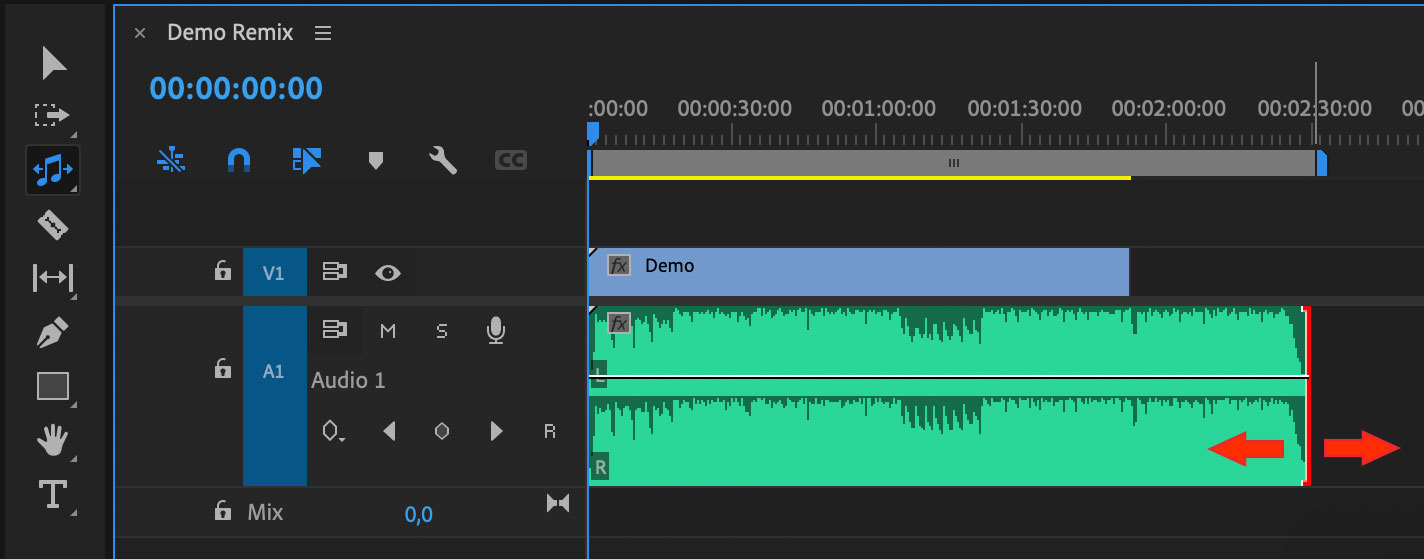This screenshot has height=559, width=1424.
Task: Go to next keyframe on A1
Action: [x=496, y=431]
